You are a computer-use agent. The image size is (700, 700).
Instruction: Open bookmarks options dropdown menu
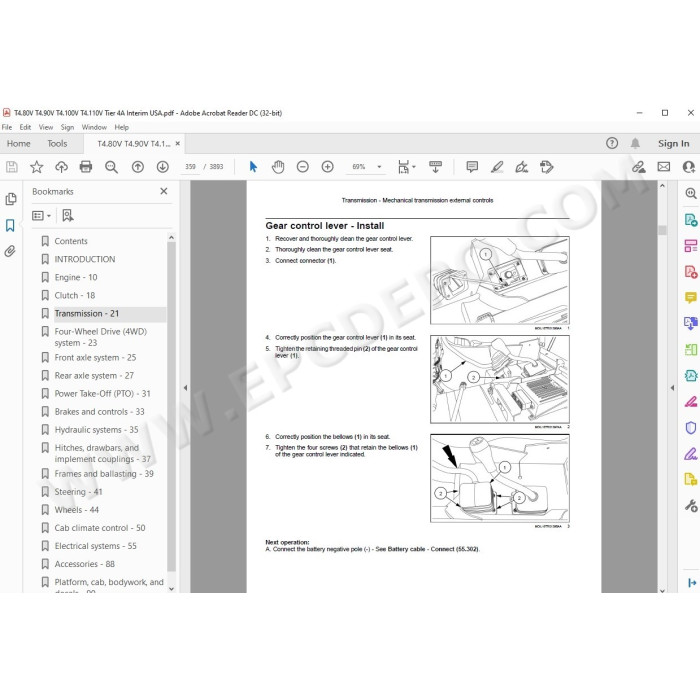(41, 216)
